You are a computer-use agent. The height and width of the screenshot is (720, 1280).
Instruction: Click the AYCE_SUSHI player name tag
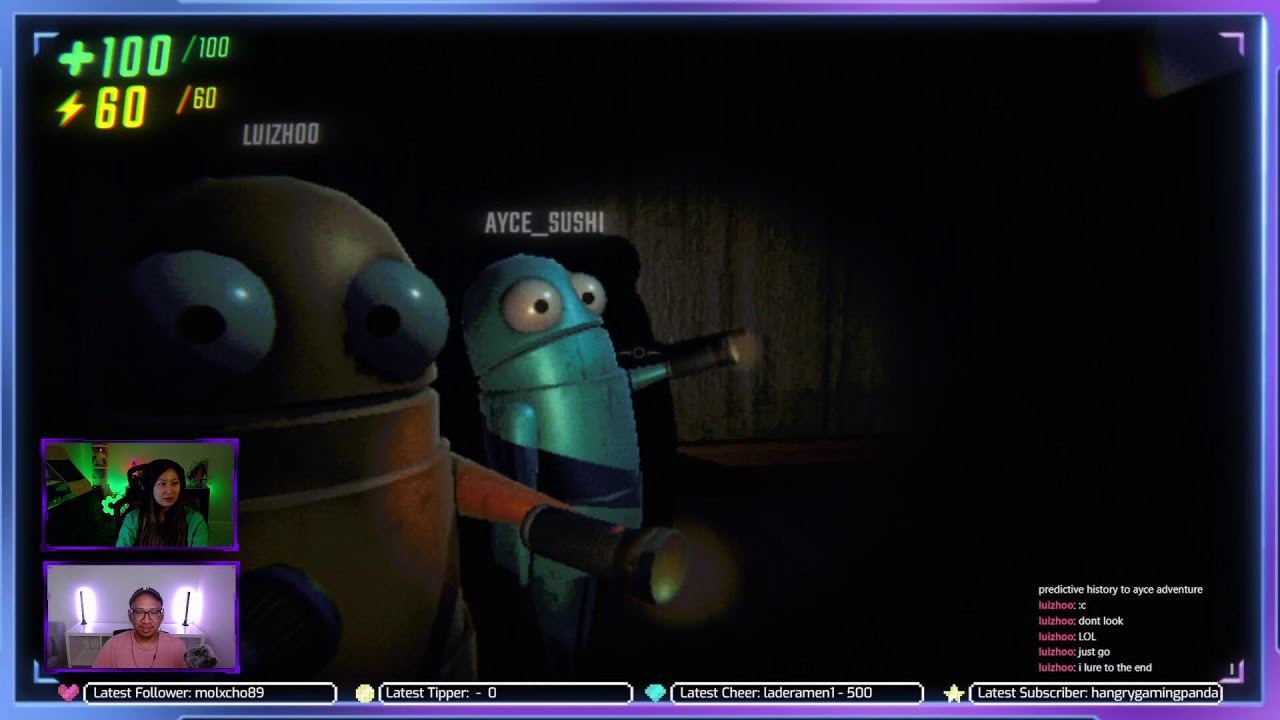coord(544,223)
